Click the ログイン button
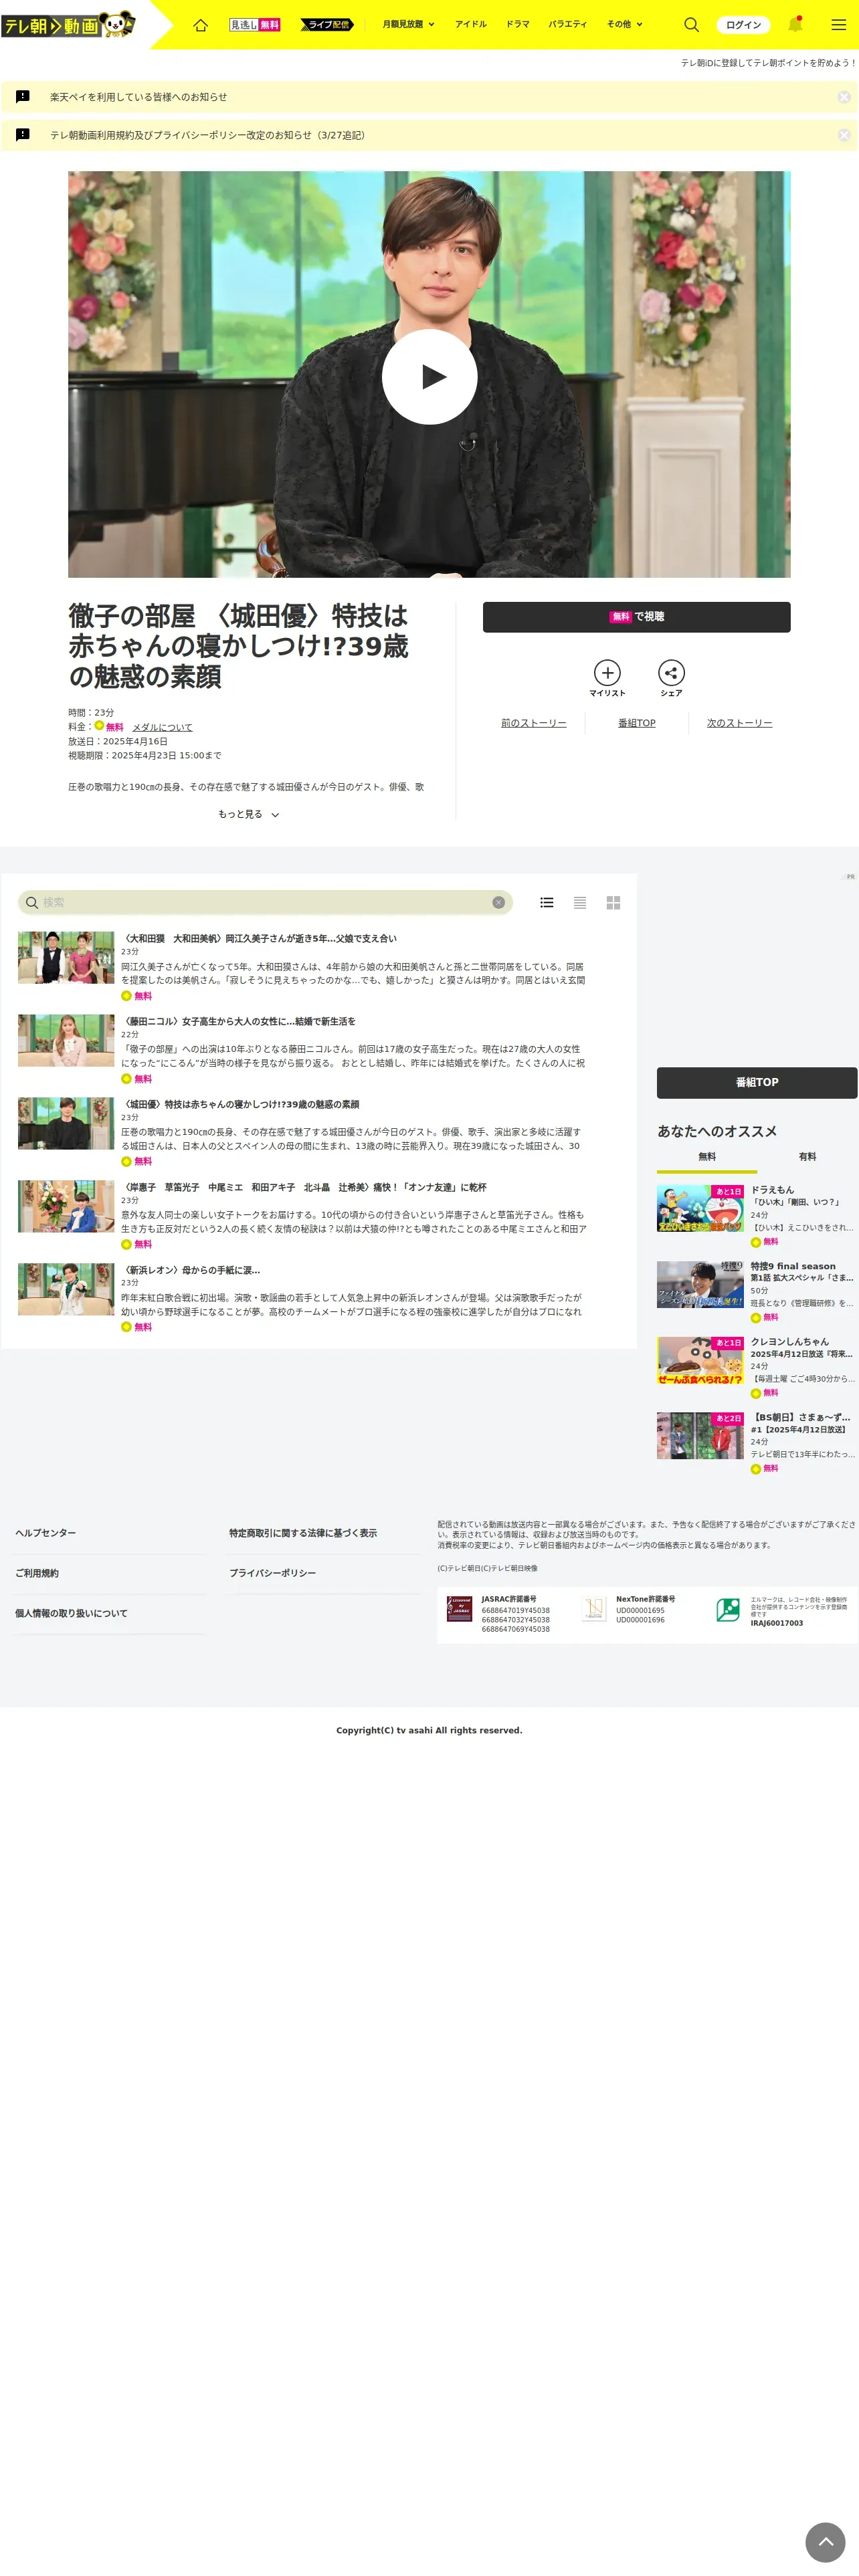Image resolution: width=859 pixels, height=2576 pixels. [x=743, y=25]
